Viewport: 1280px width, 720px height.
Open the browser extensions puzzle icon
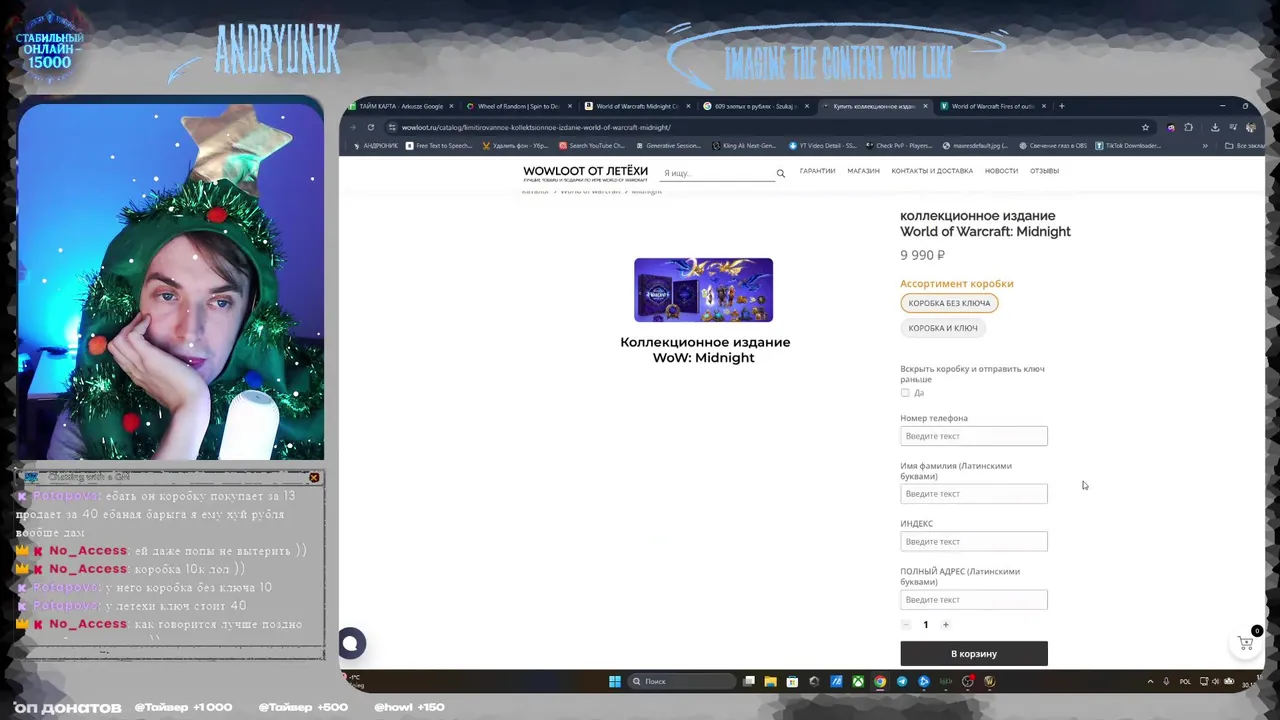coord(1188,127)
